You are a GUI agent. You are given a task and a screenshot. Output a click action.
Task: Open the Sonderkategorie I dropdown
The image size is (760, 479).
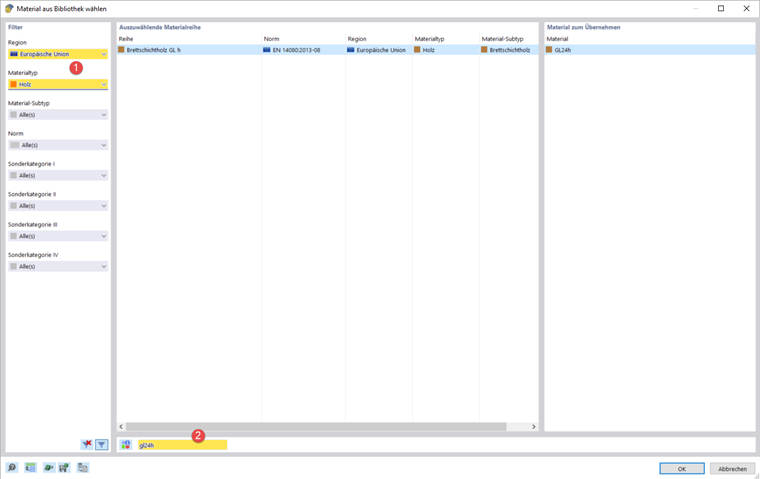(58, 176)
